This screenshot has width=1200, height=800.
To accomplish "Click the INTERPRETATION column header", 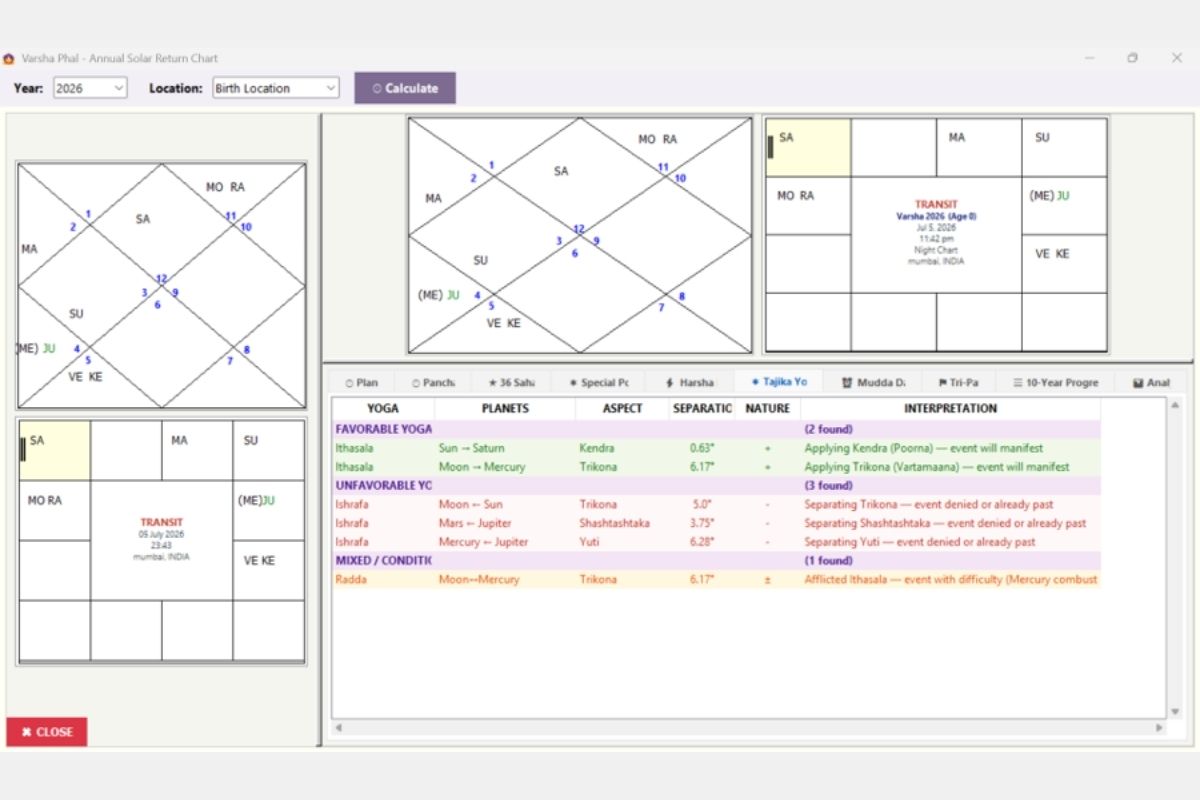I will tap(950, 408).
